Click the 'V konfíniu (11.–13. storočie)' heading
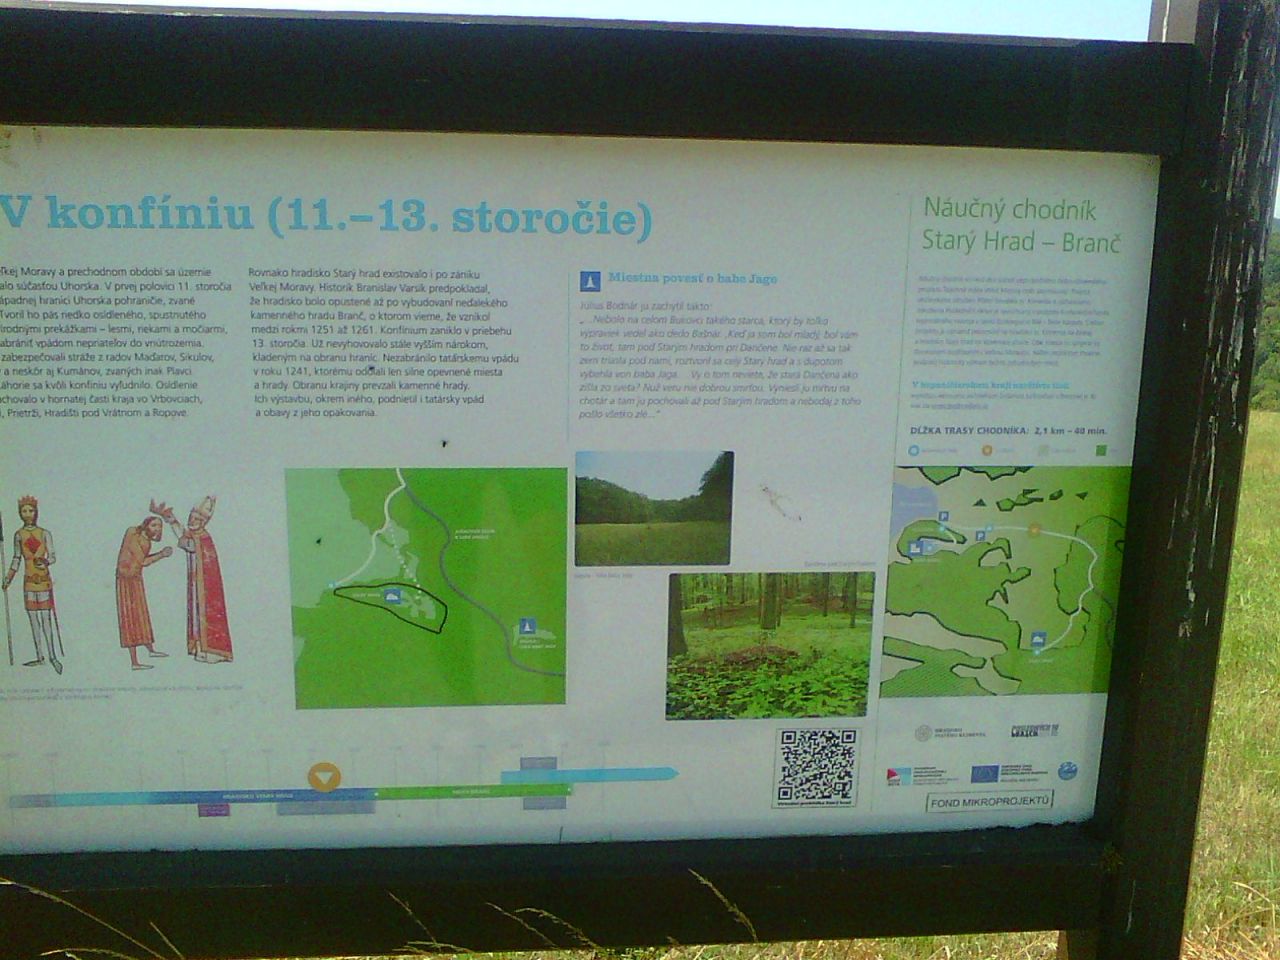 (x=326, y=216)
